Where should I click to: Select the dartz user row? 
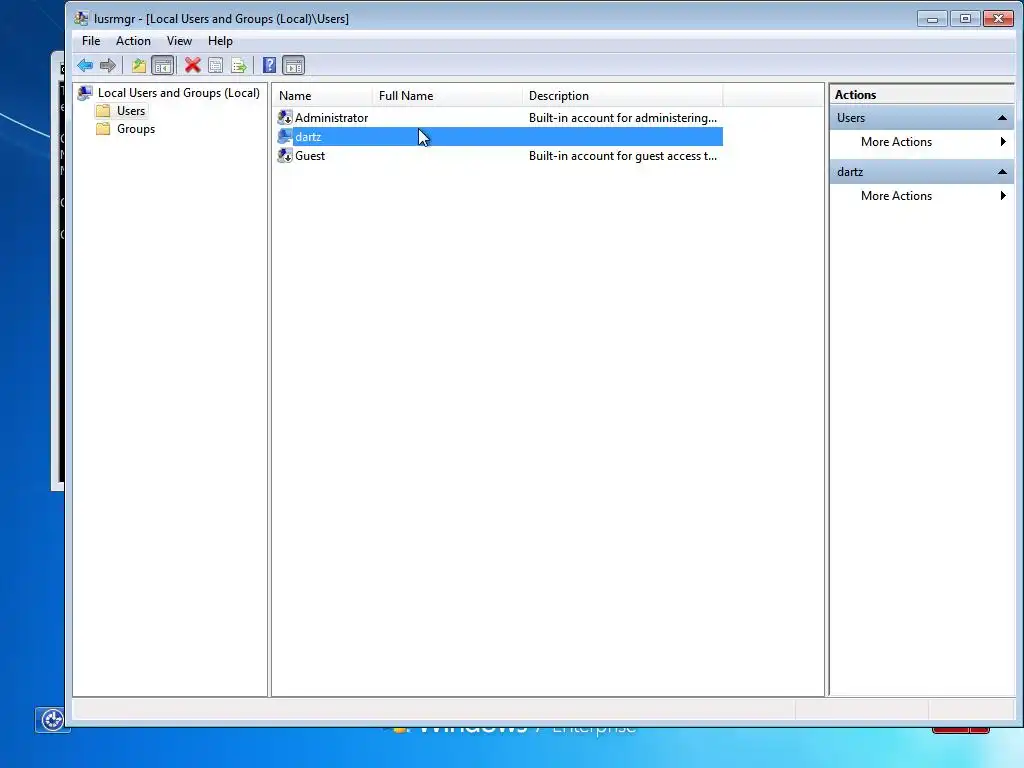[x=499, y=136]
